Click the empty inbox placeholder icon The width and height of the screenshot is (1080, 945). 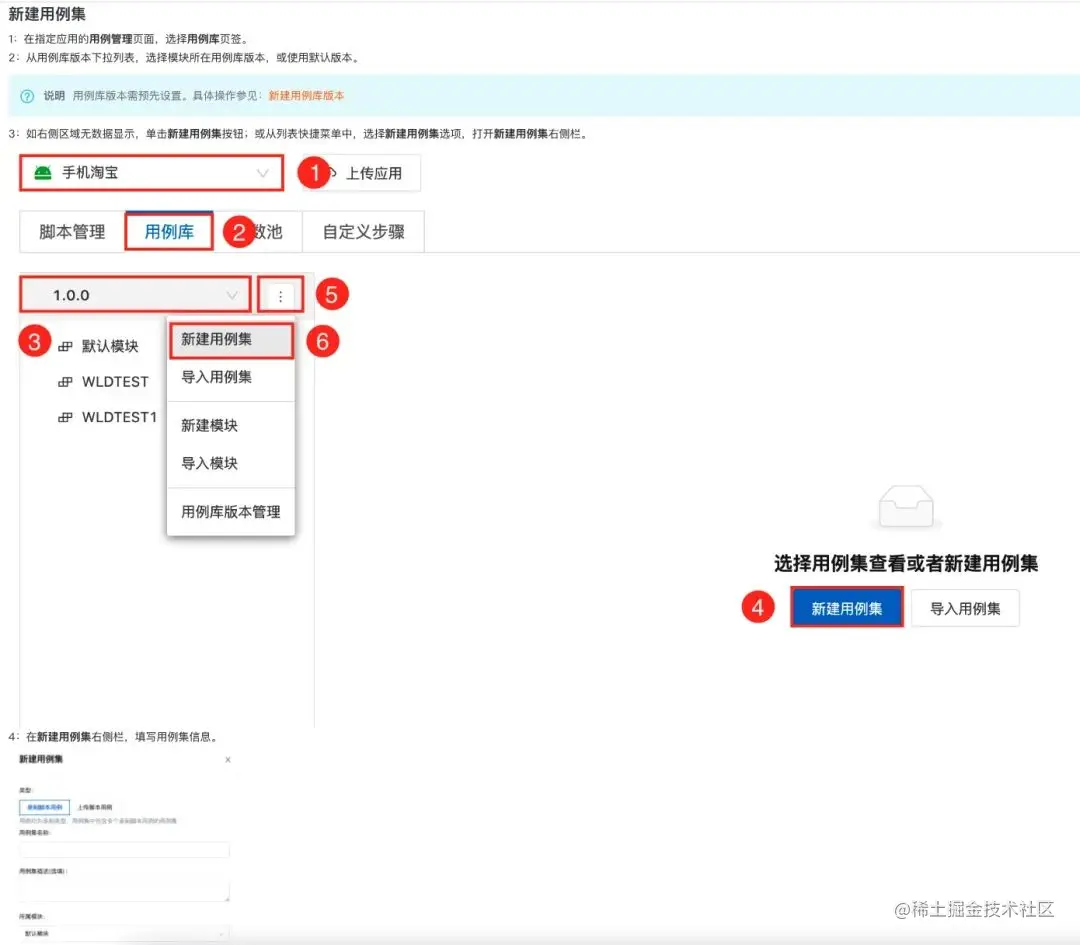[906, 507]
